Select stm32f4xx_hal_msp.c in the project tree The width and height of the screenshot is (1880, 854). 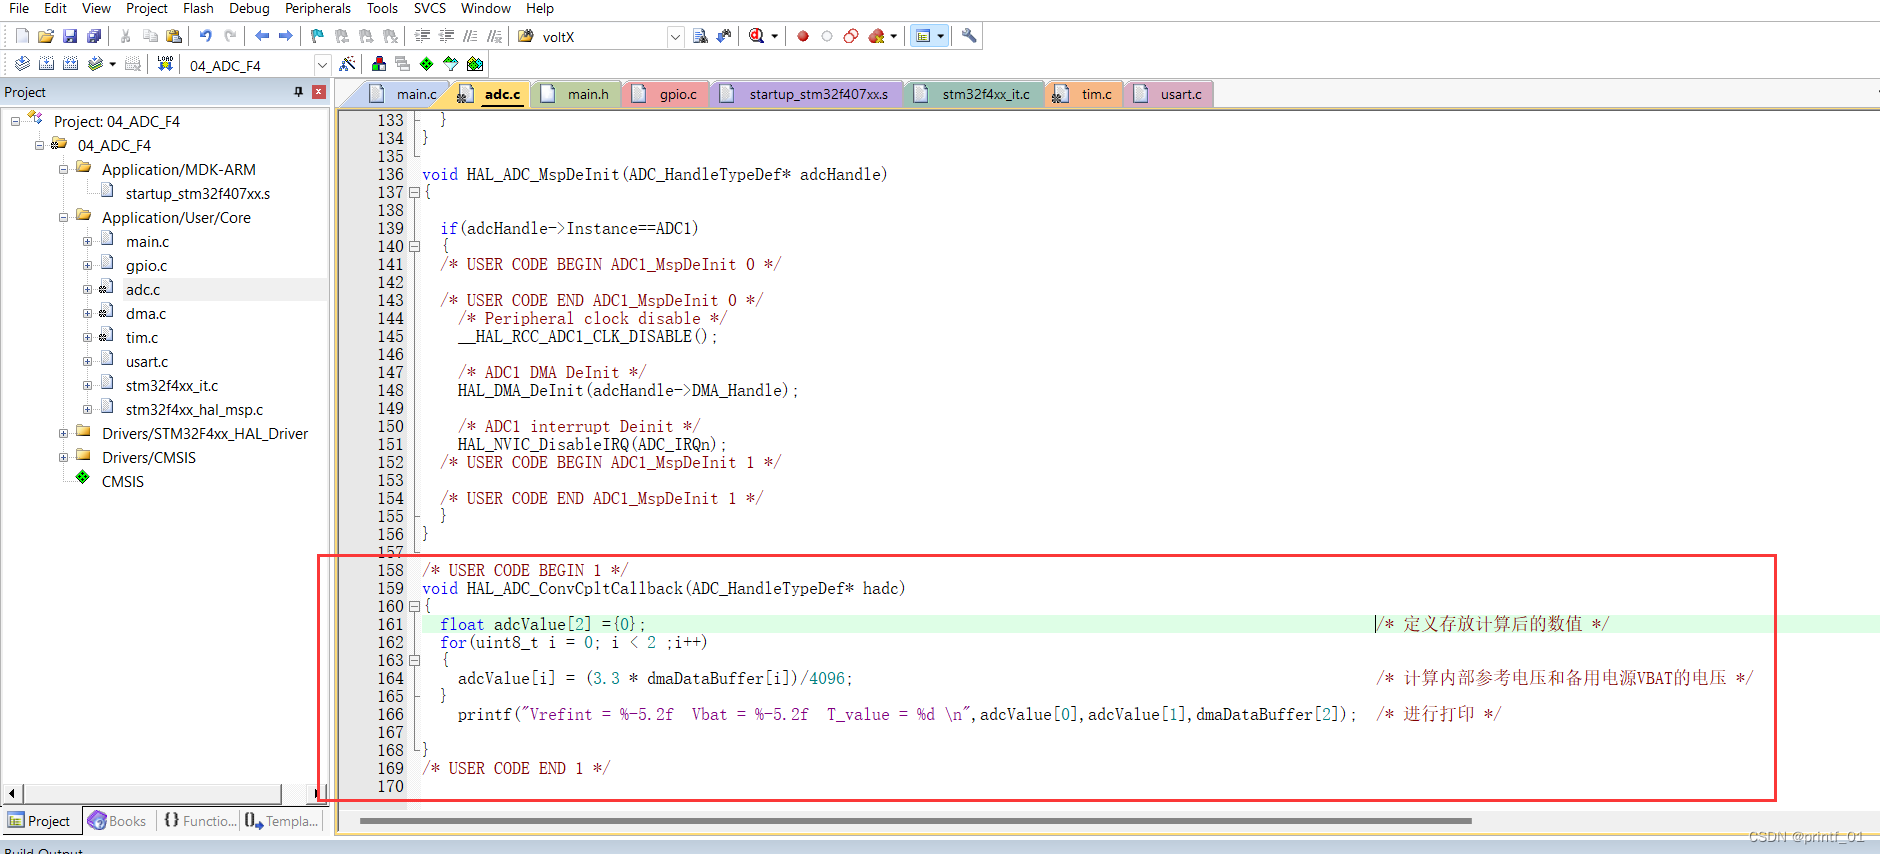pos(195,410)
